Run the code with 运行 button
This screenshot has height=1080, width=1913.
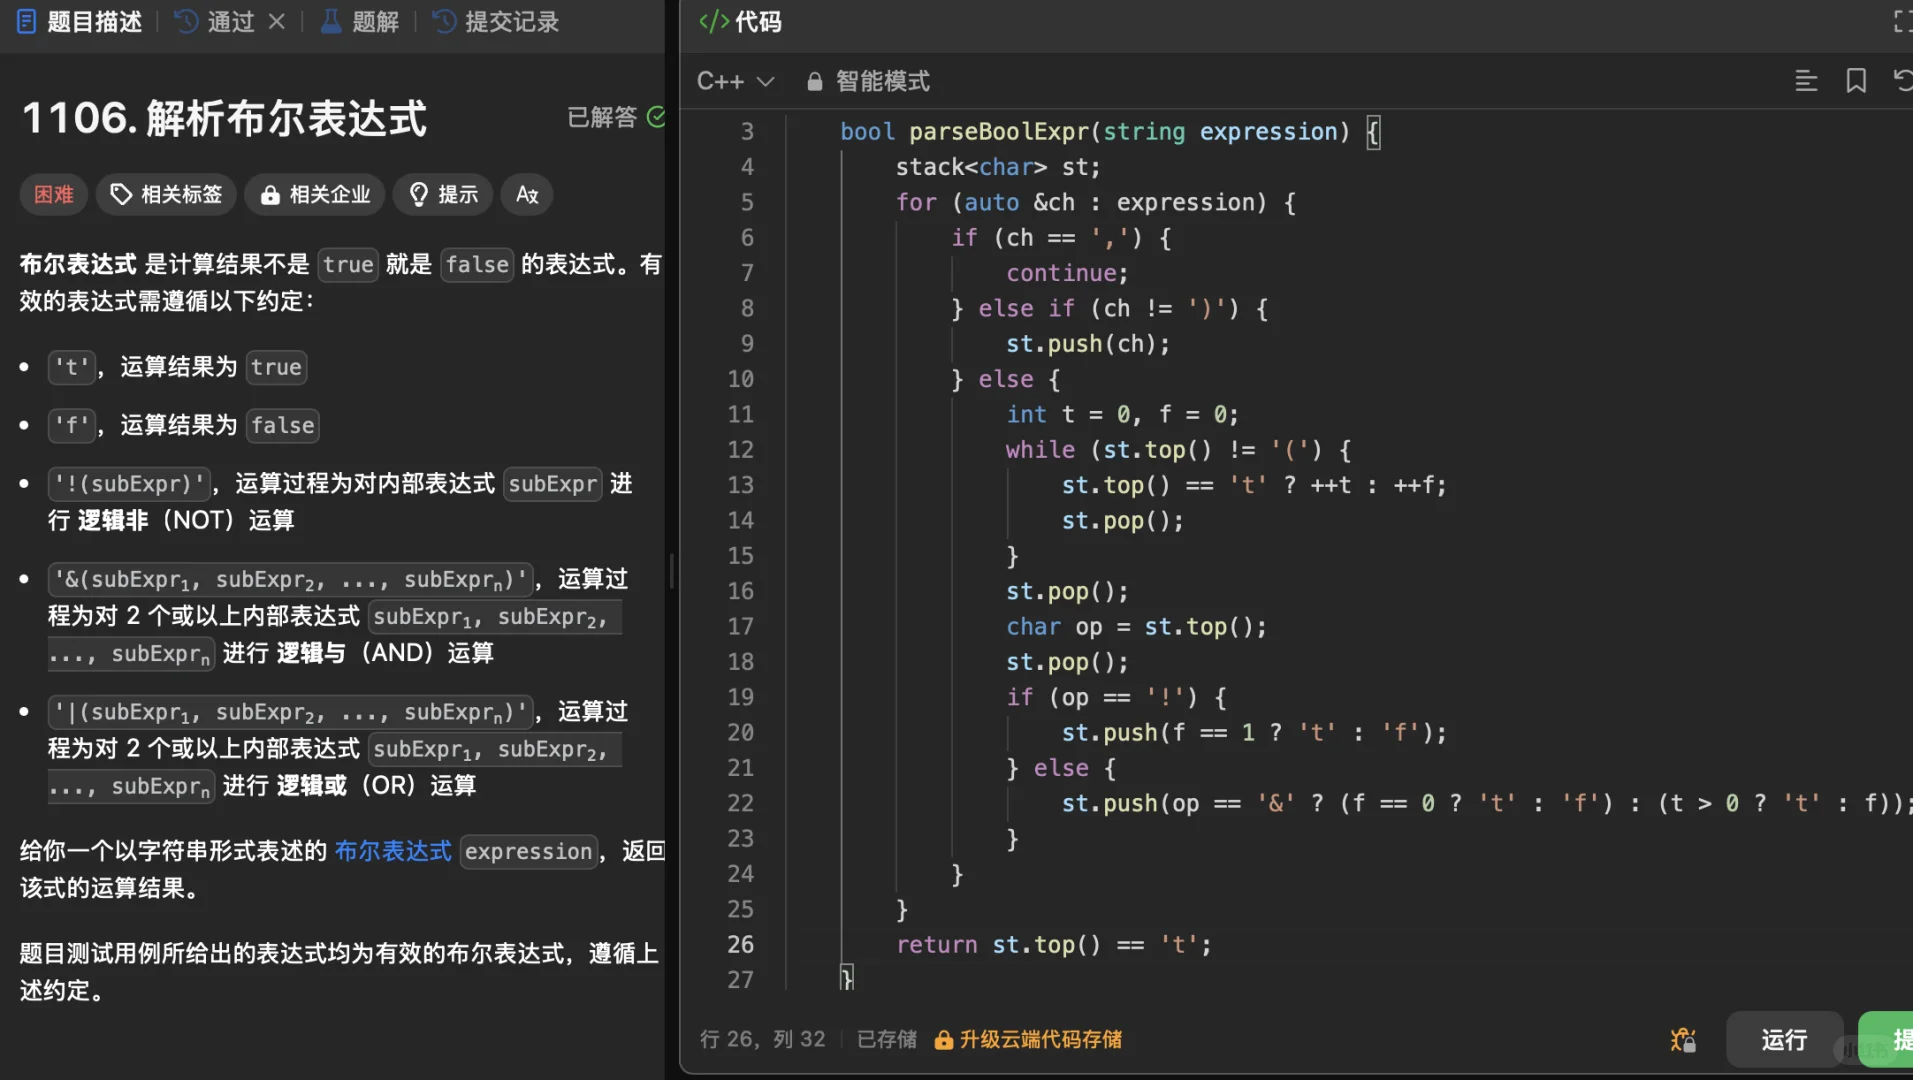[1784, 1040]
